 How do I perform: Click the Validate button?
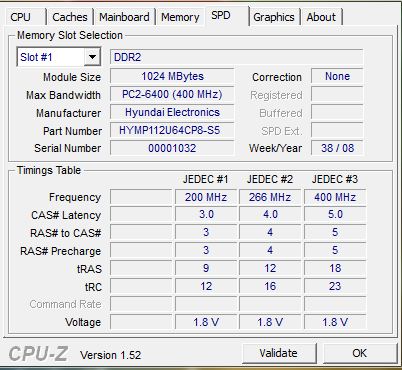279,353
